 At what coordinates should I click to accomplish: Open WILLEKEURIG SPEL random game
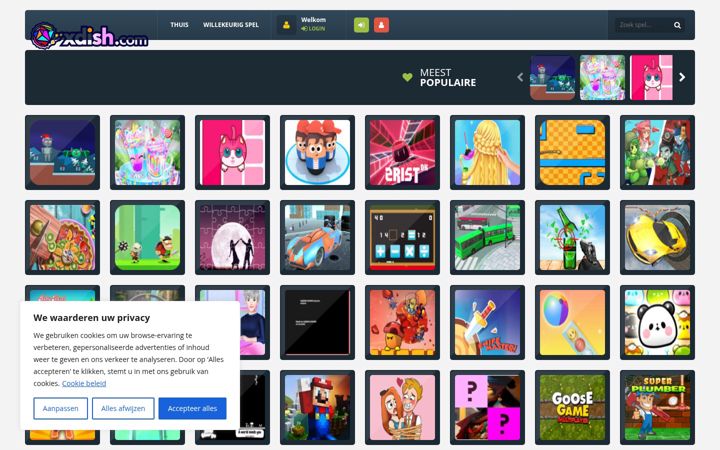point(231,25)
